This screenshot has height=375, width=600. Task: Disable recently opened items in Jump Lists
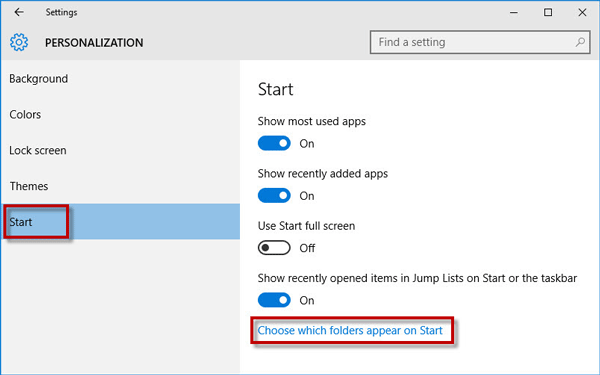tap(274, 300)
